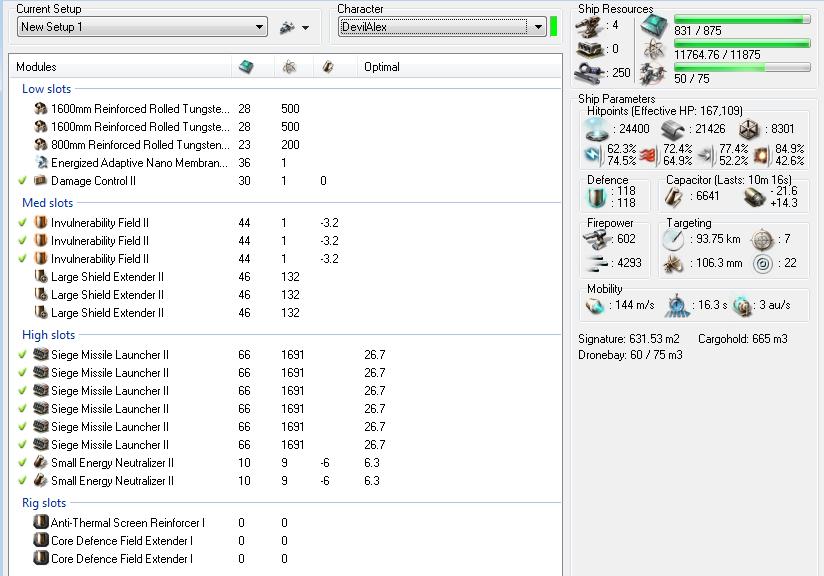Click the Optimal column header
Viewport: 824px width, 576px height.
coord(382,67)
